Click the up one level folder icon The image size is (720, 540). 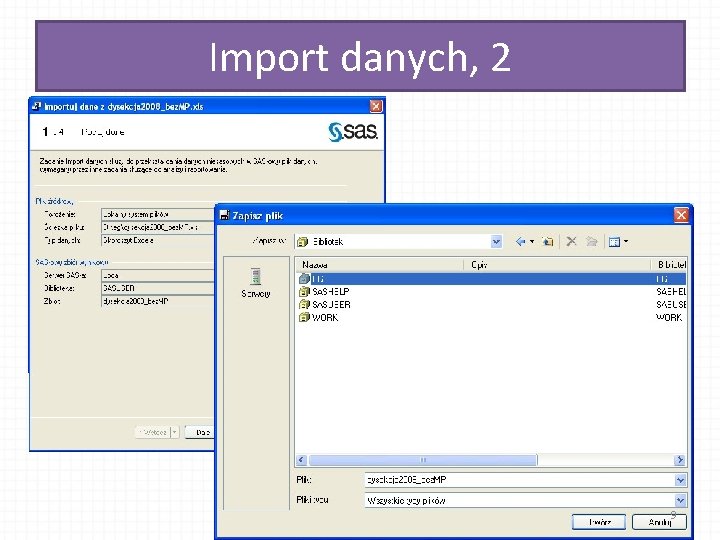(547, 242)
